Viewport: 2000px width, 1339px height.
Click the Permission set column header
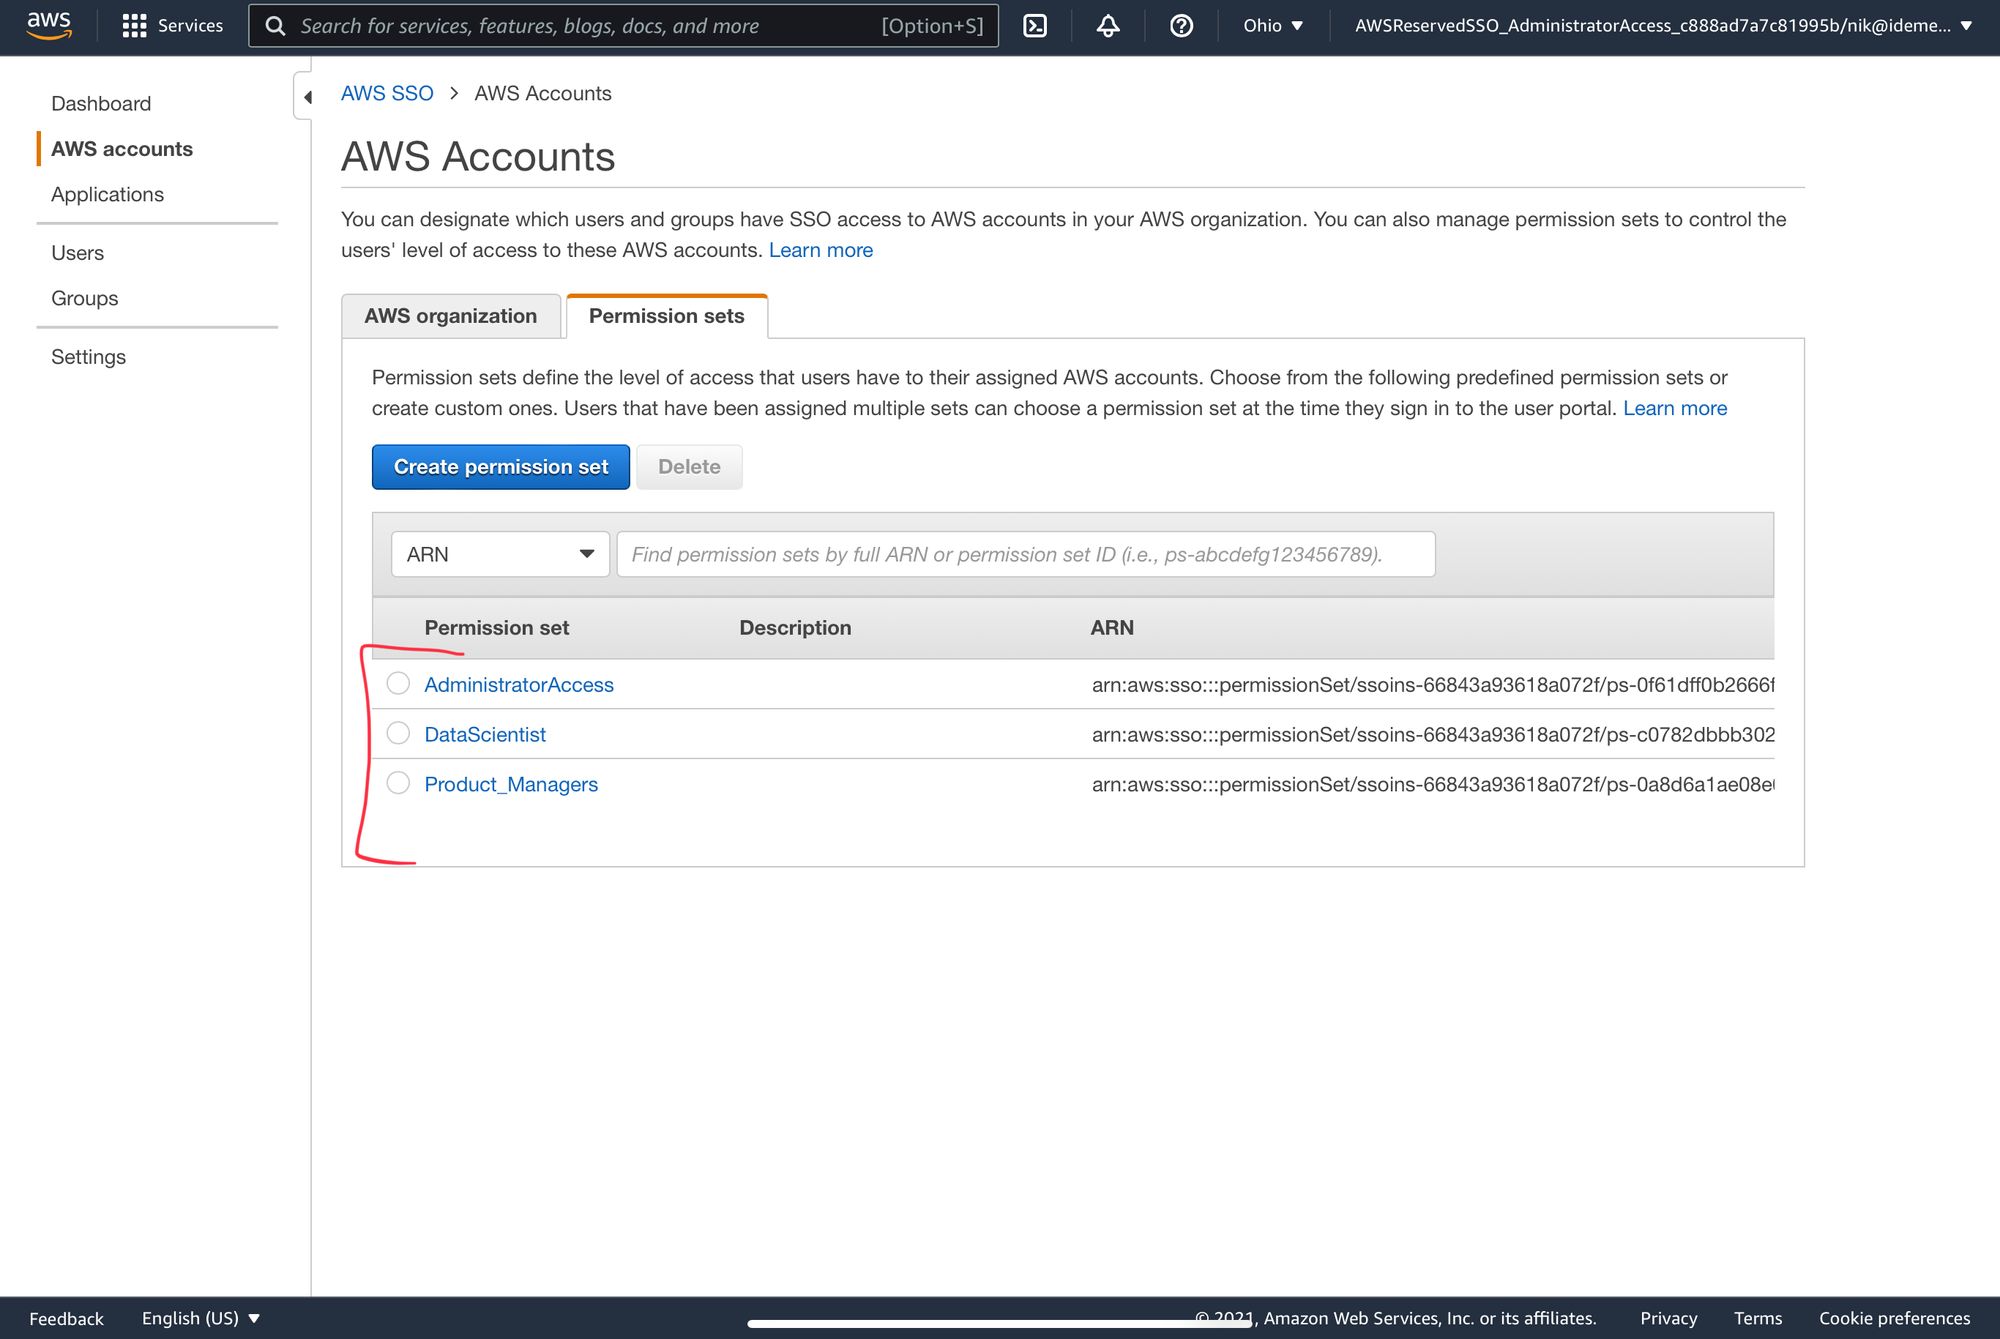coord(497,628)
